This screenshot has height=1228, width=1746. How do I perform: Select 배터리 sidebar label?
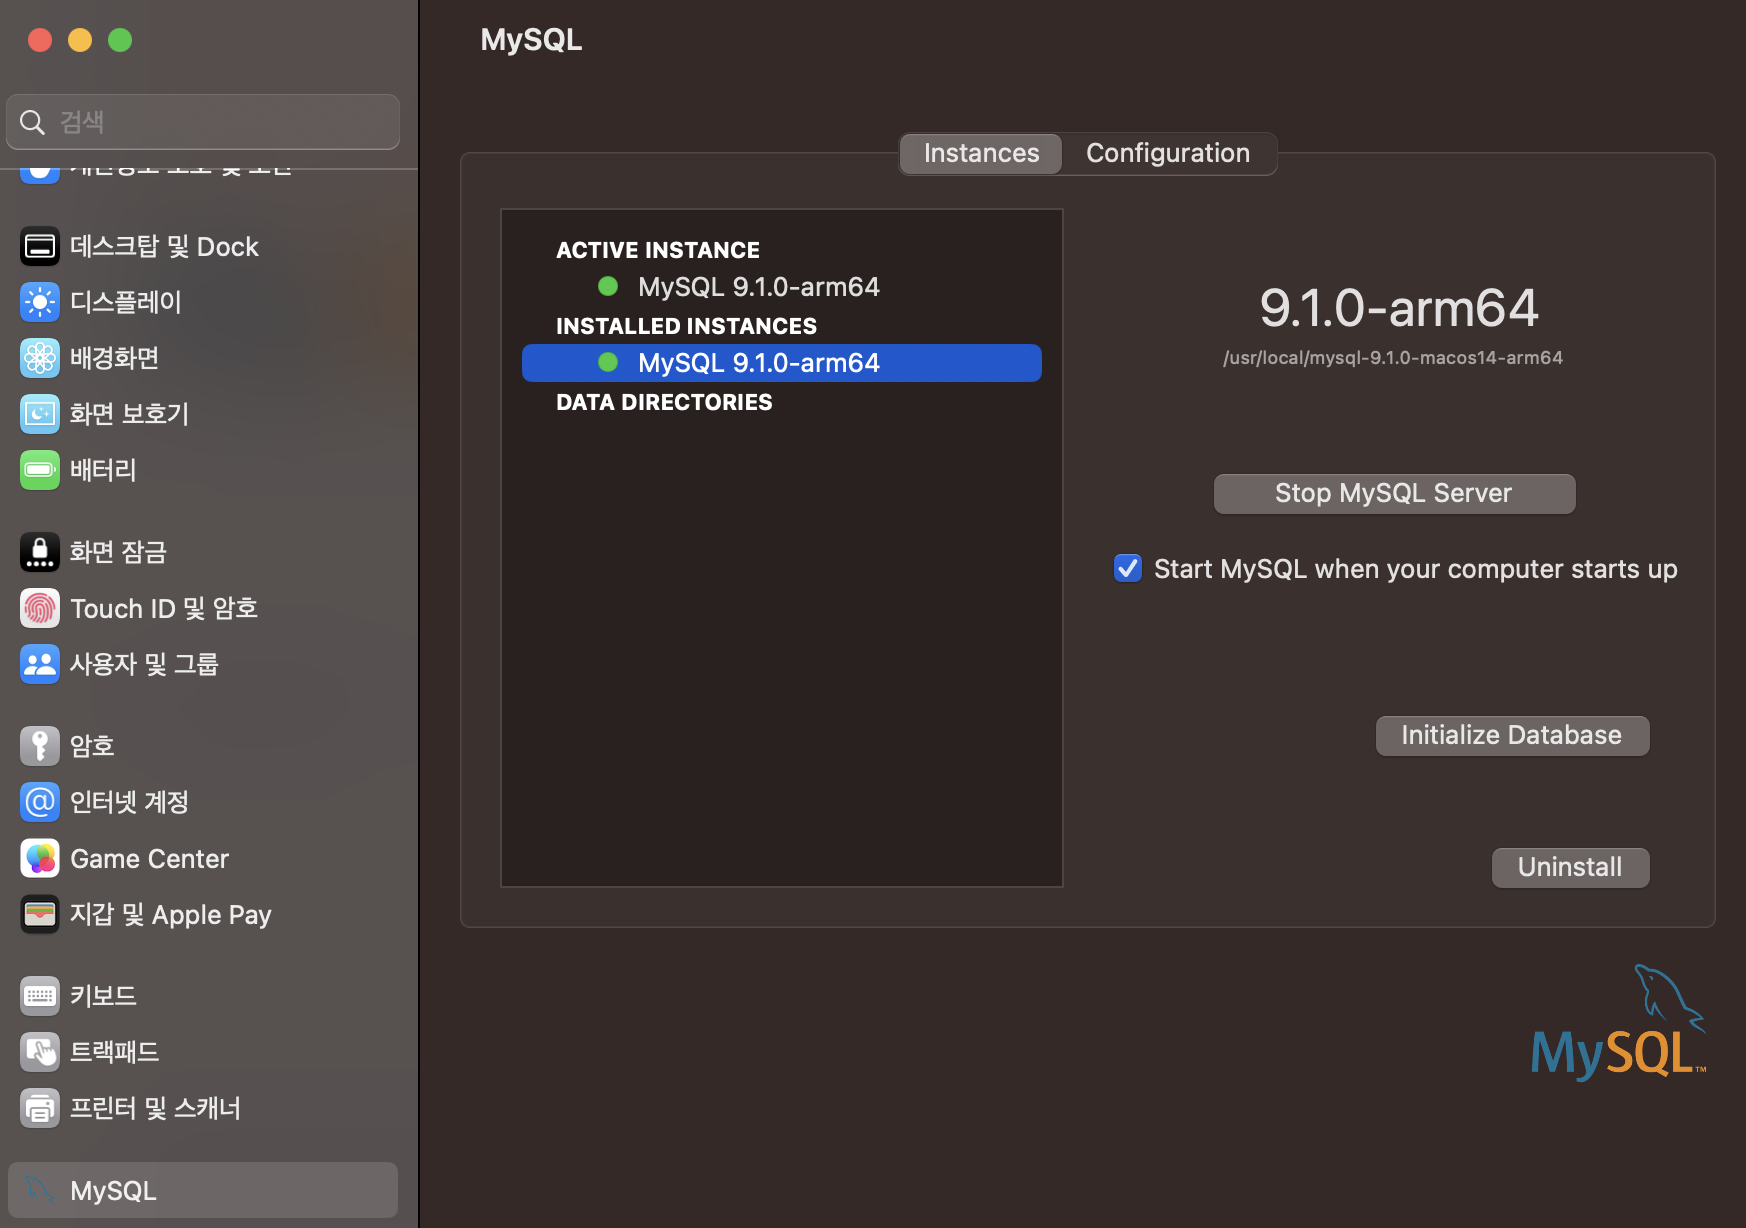(x=103, y=470)
